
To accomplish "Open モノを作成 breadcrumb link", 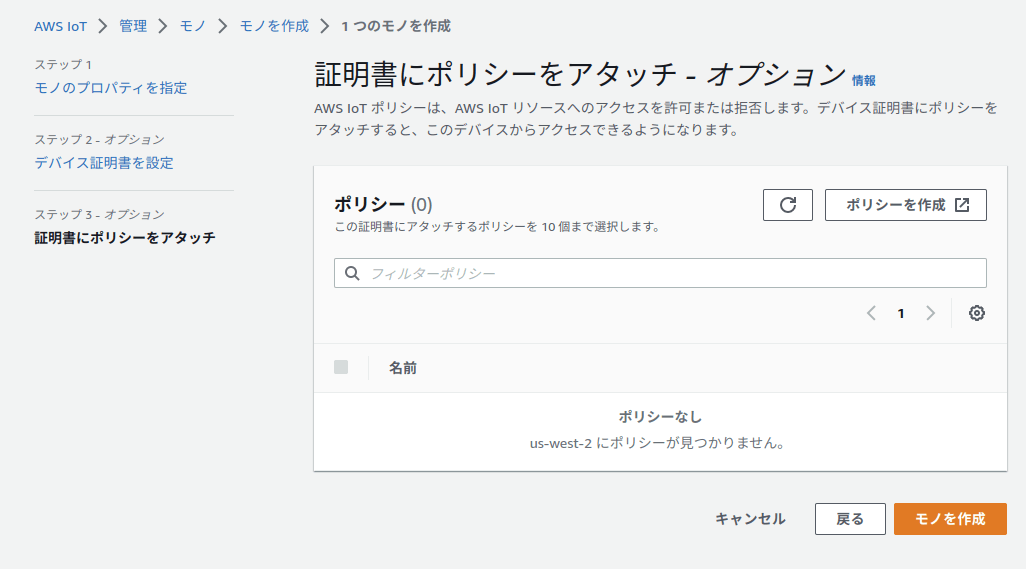I will pyautogui.click(x=274, y=26).
